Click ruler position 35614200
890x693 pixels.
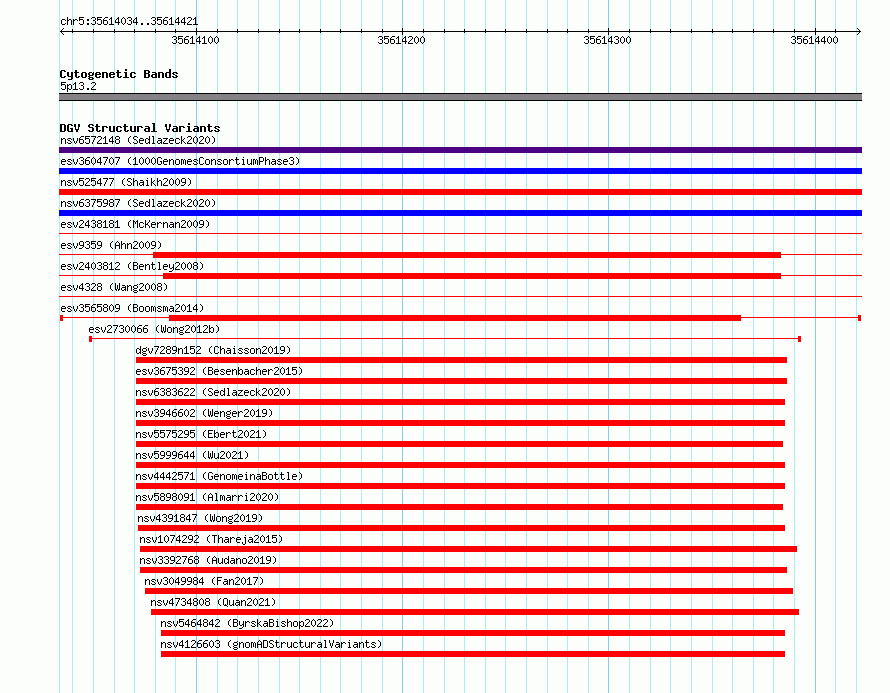[401, 40]
